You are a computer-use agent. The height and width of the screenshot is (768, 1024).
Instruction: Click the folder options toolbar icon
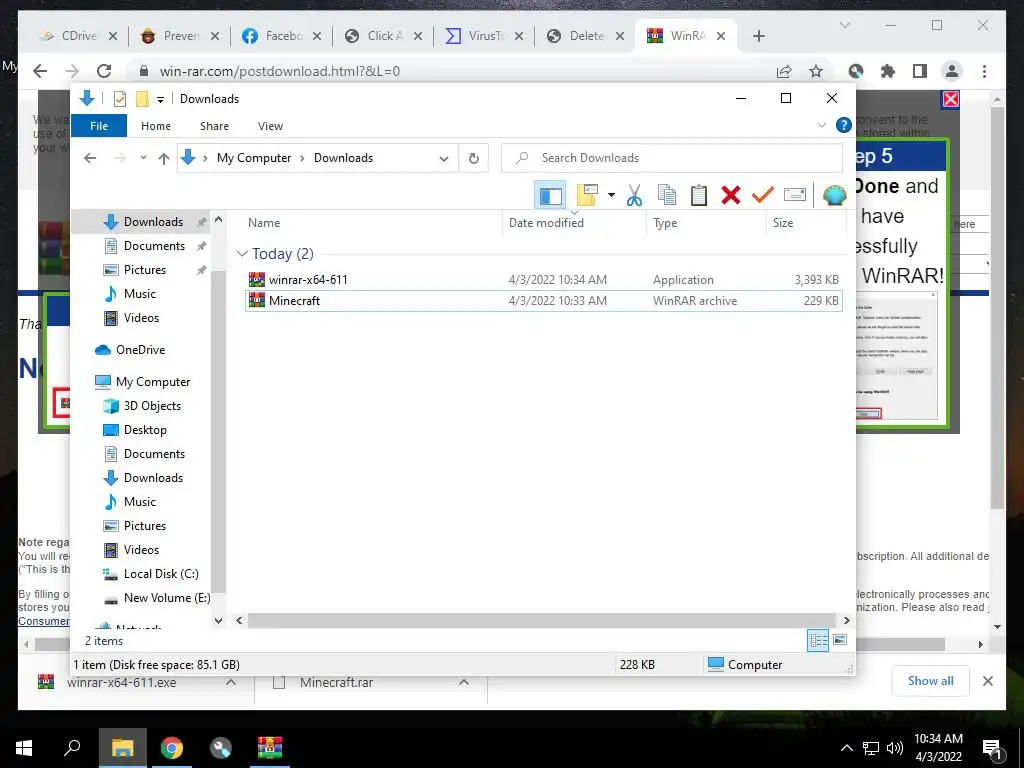coord(588,195)
